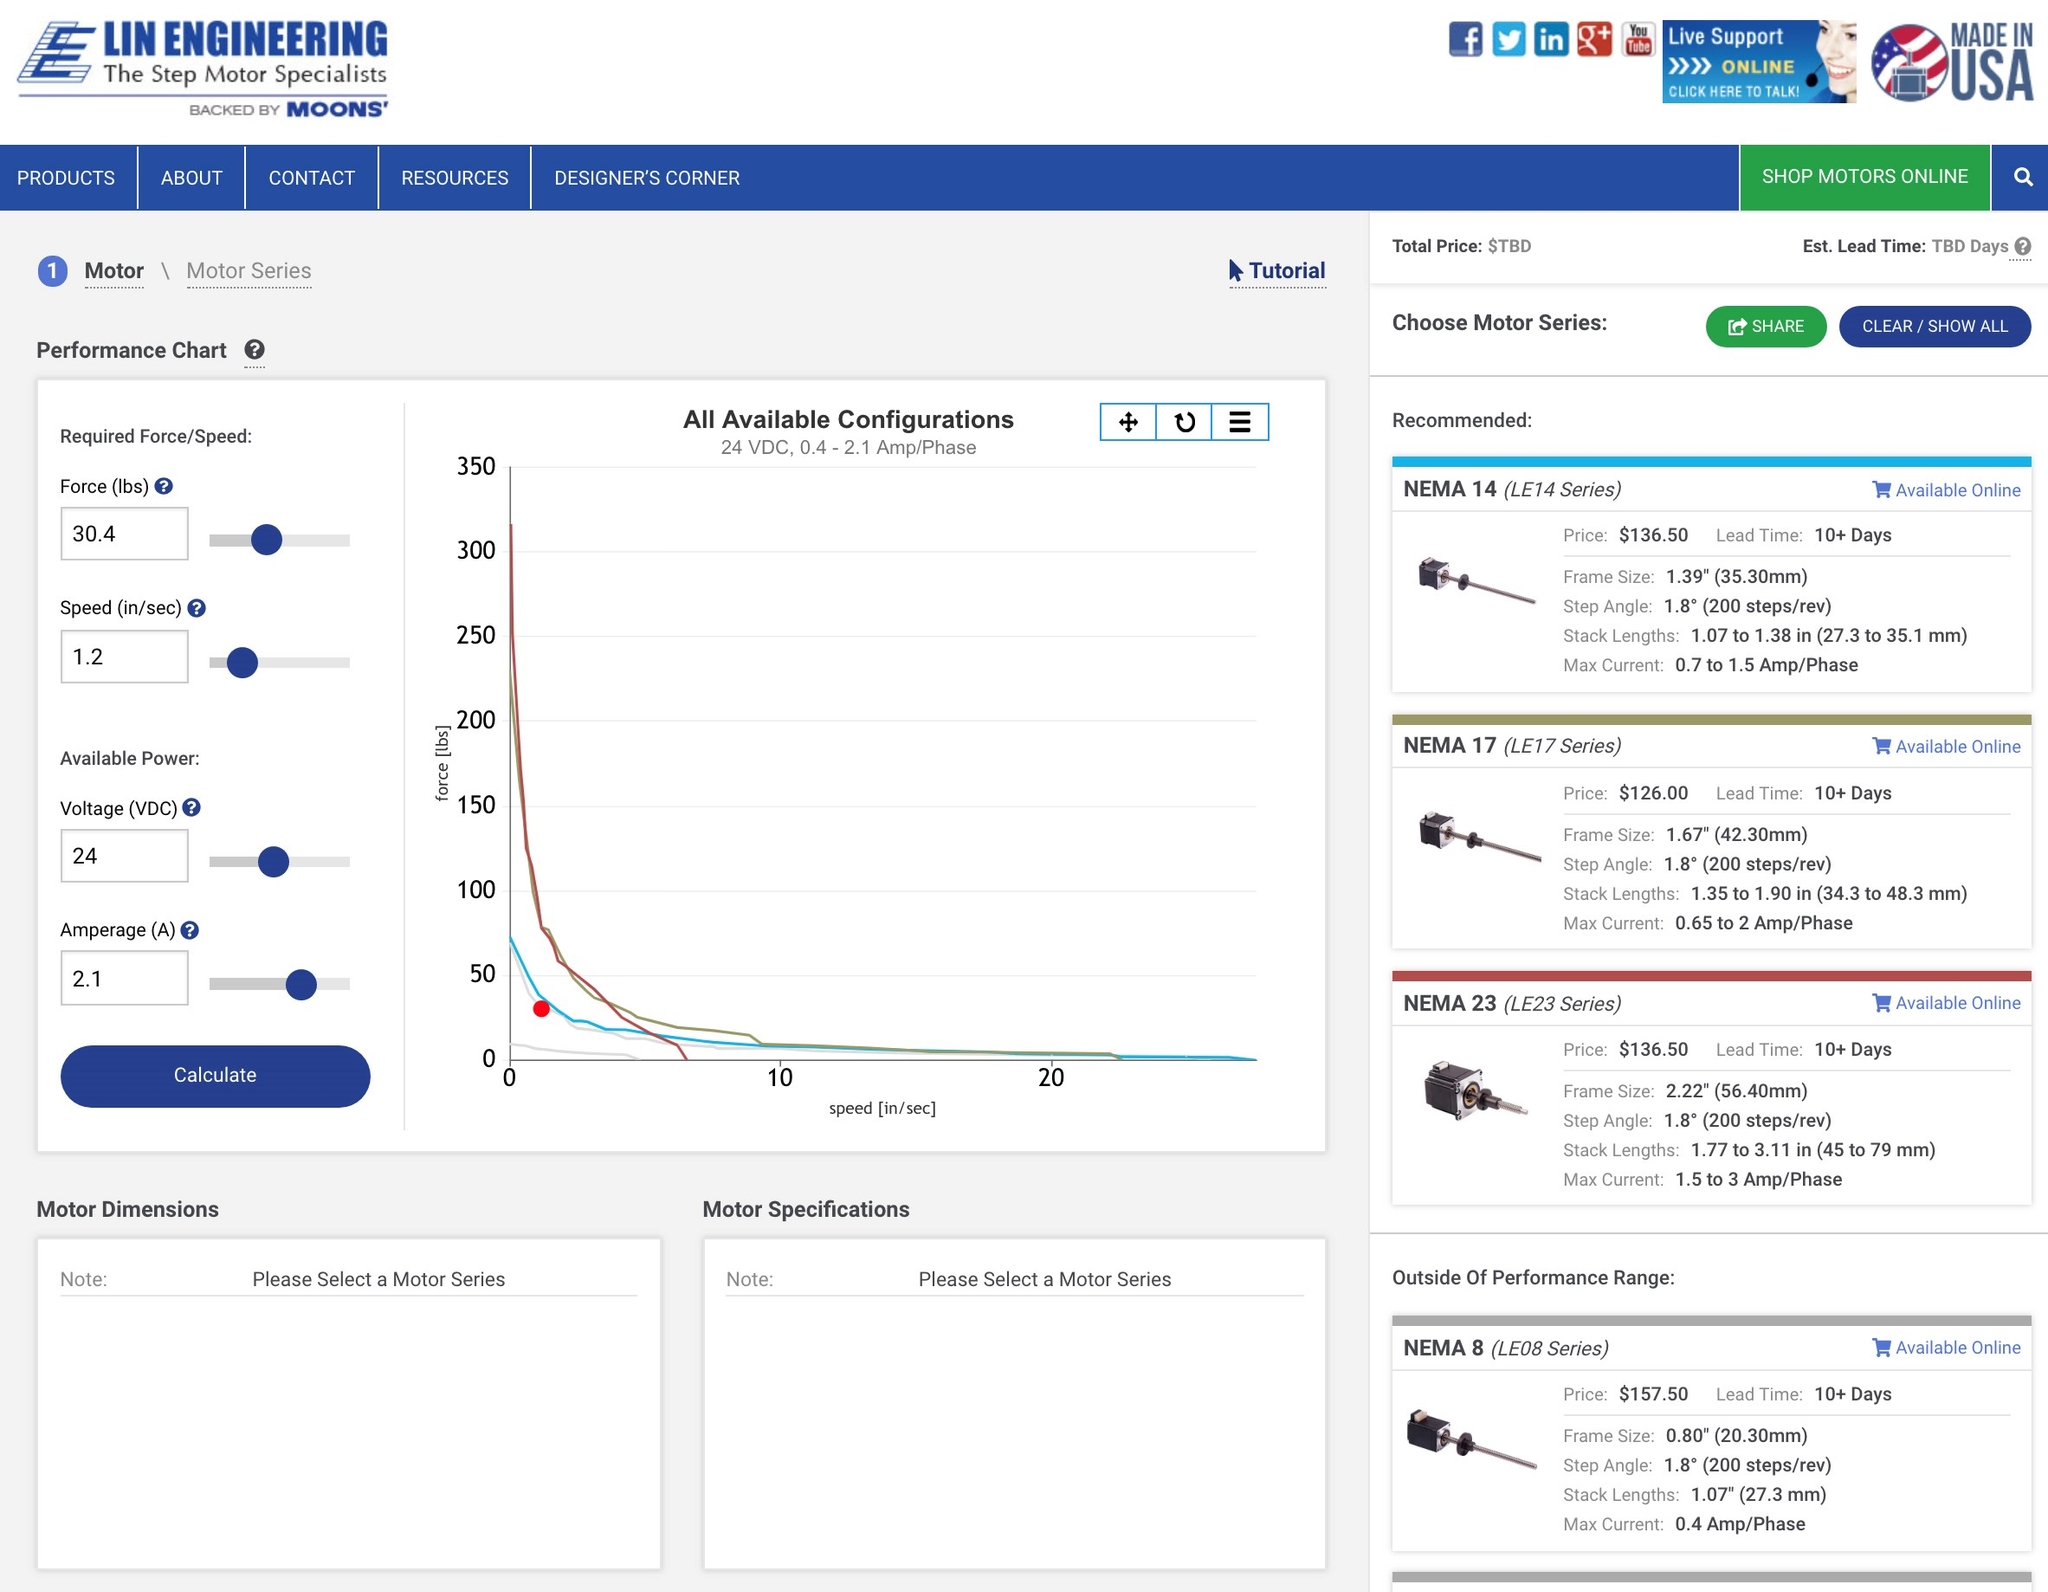Open the LinkedIn social icon
The height and width of the screenshot is (1592, 2048).
1551,40
